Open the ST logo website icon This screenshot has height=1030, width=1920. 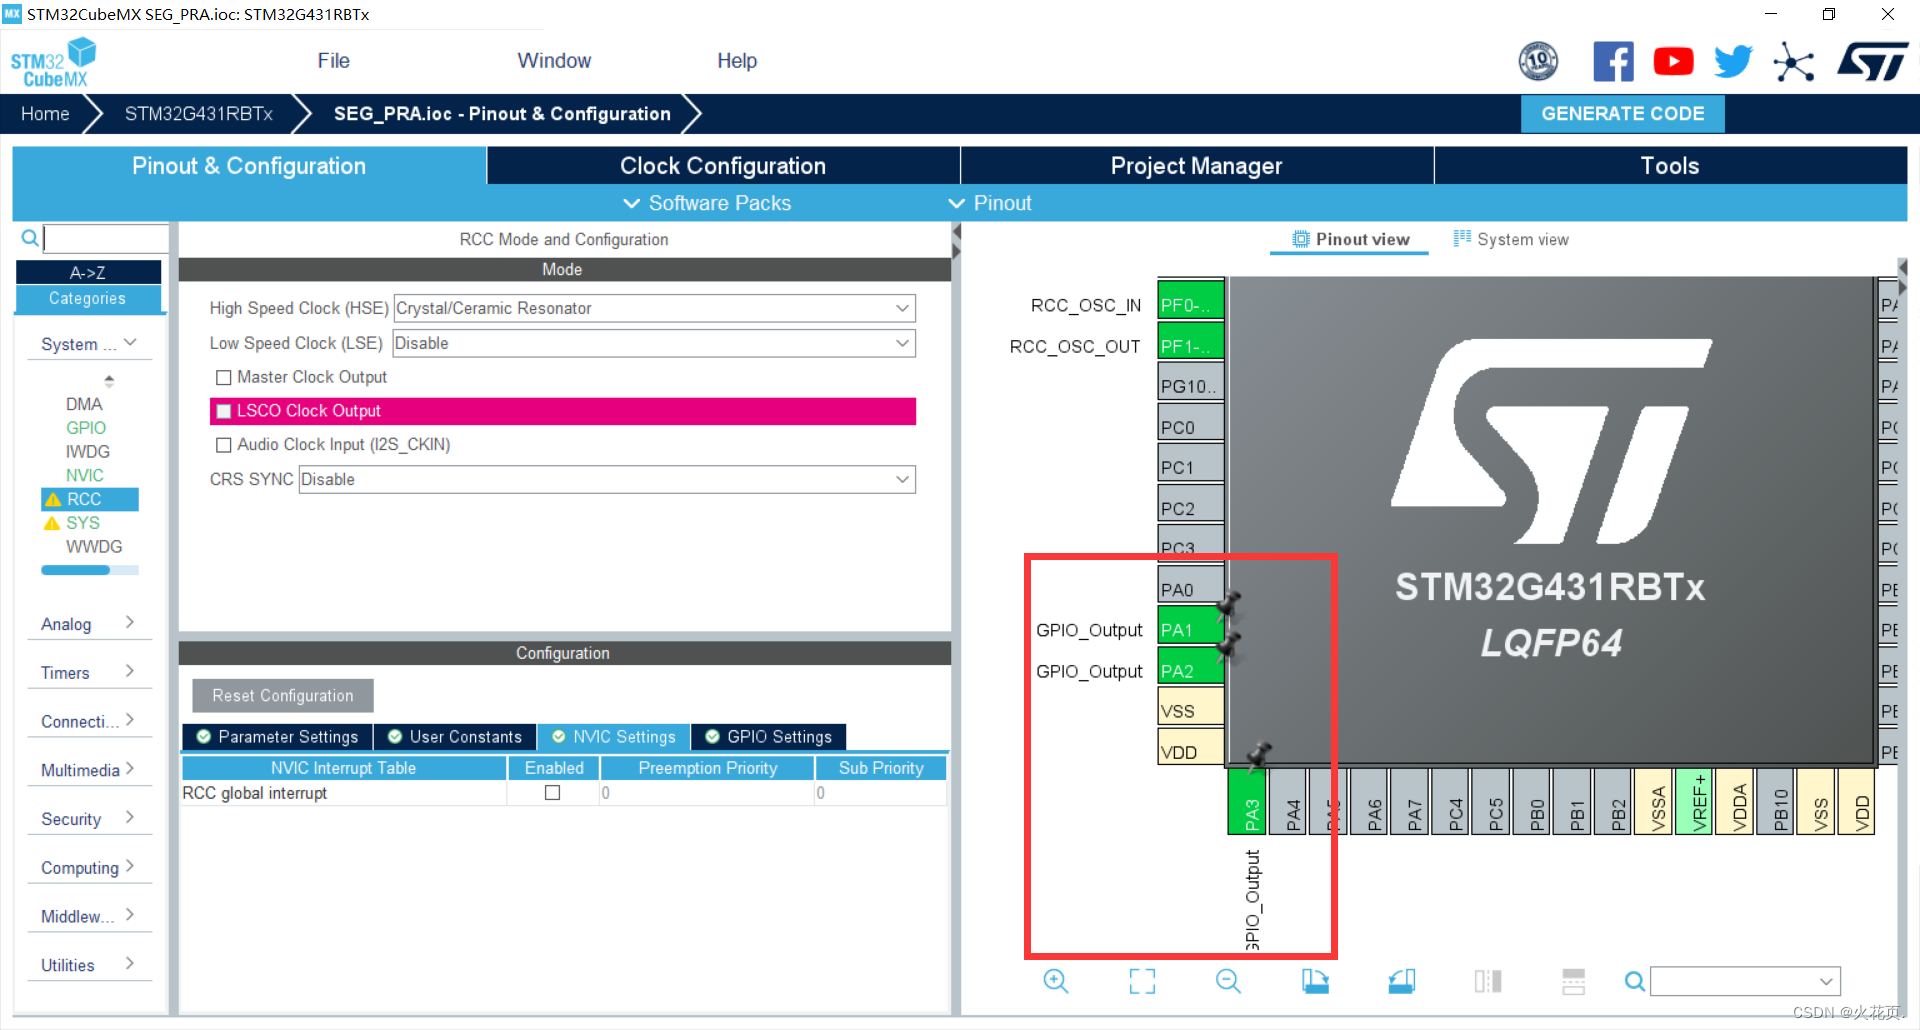click(1872, 62)
